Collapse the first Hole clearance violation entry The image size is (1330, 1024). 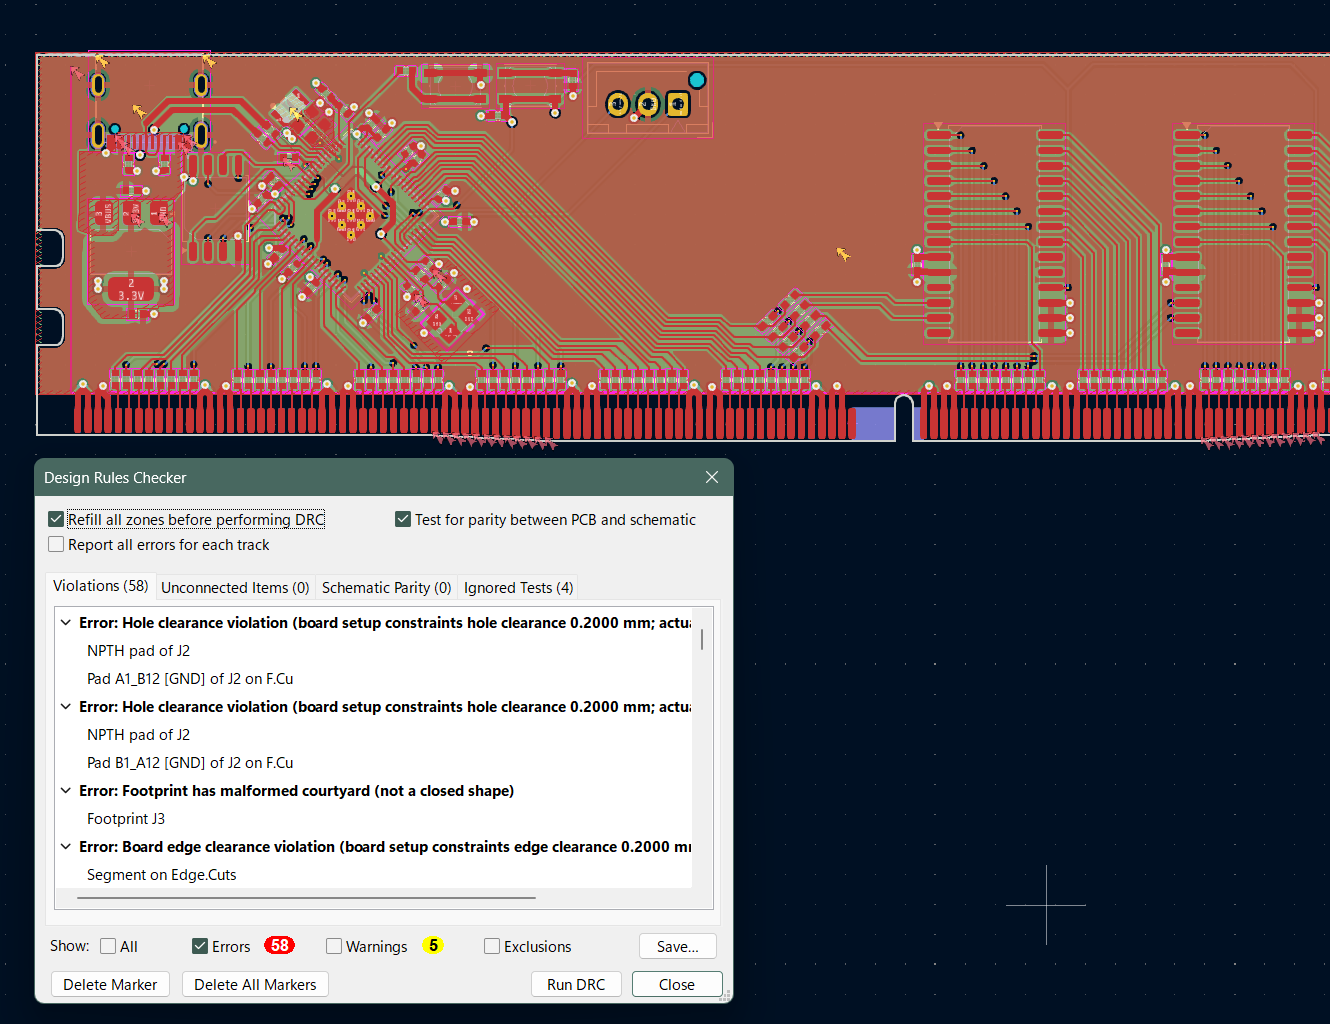coord(66,623)
